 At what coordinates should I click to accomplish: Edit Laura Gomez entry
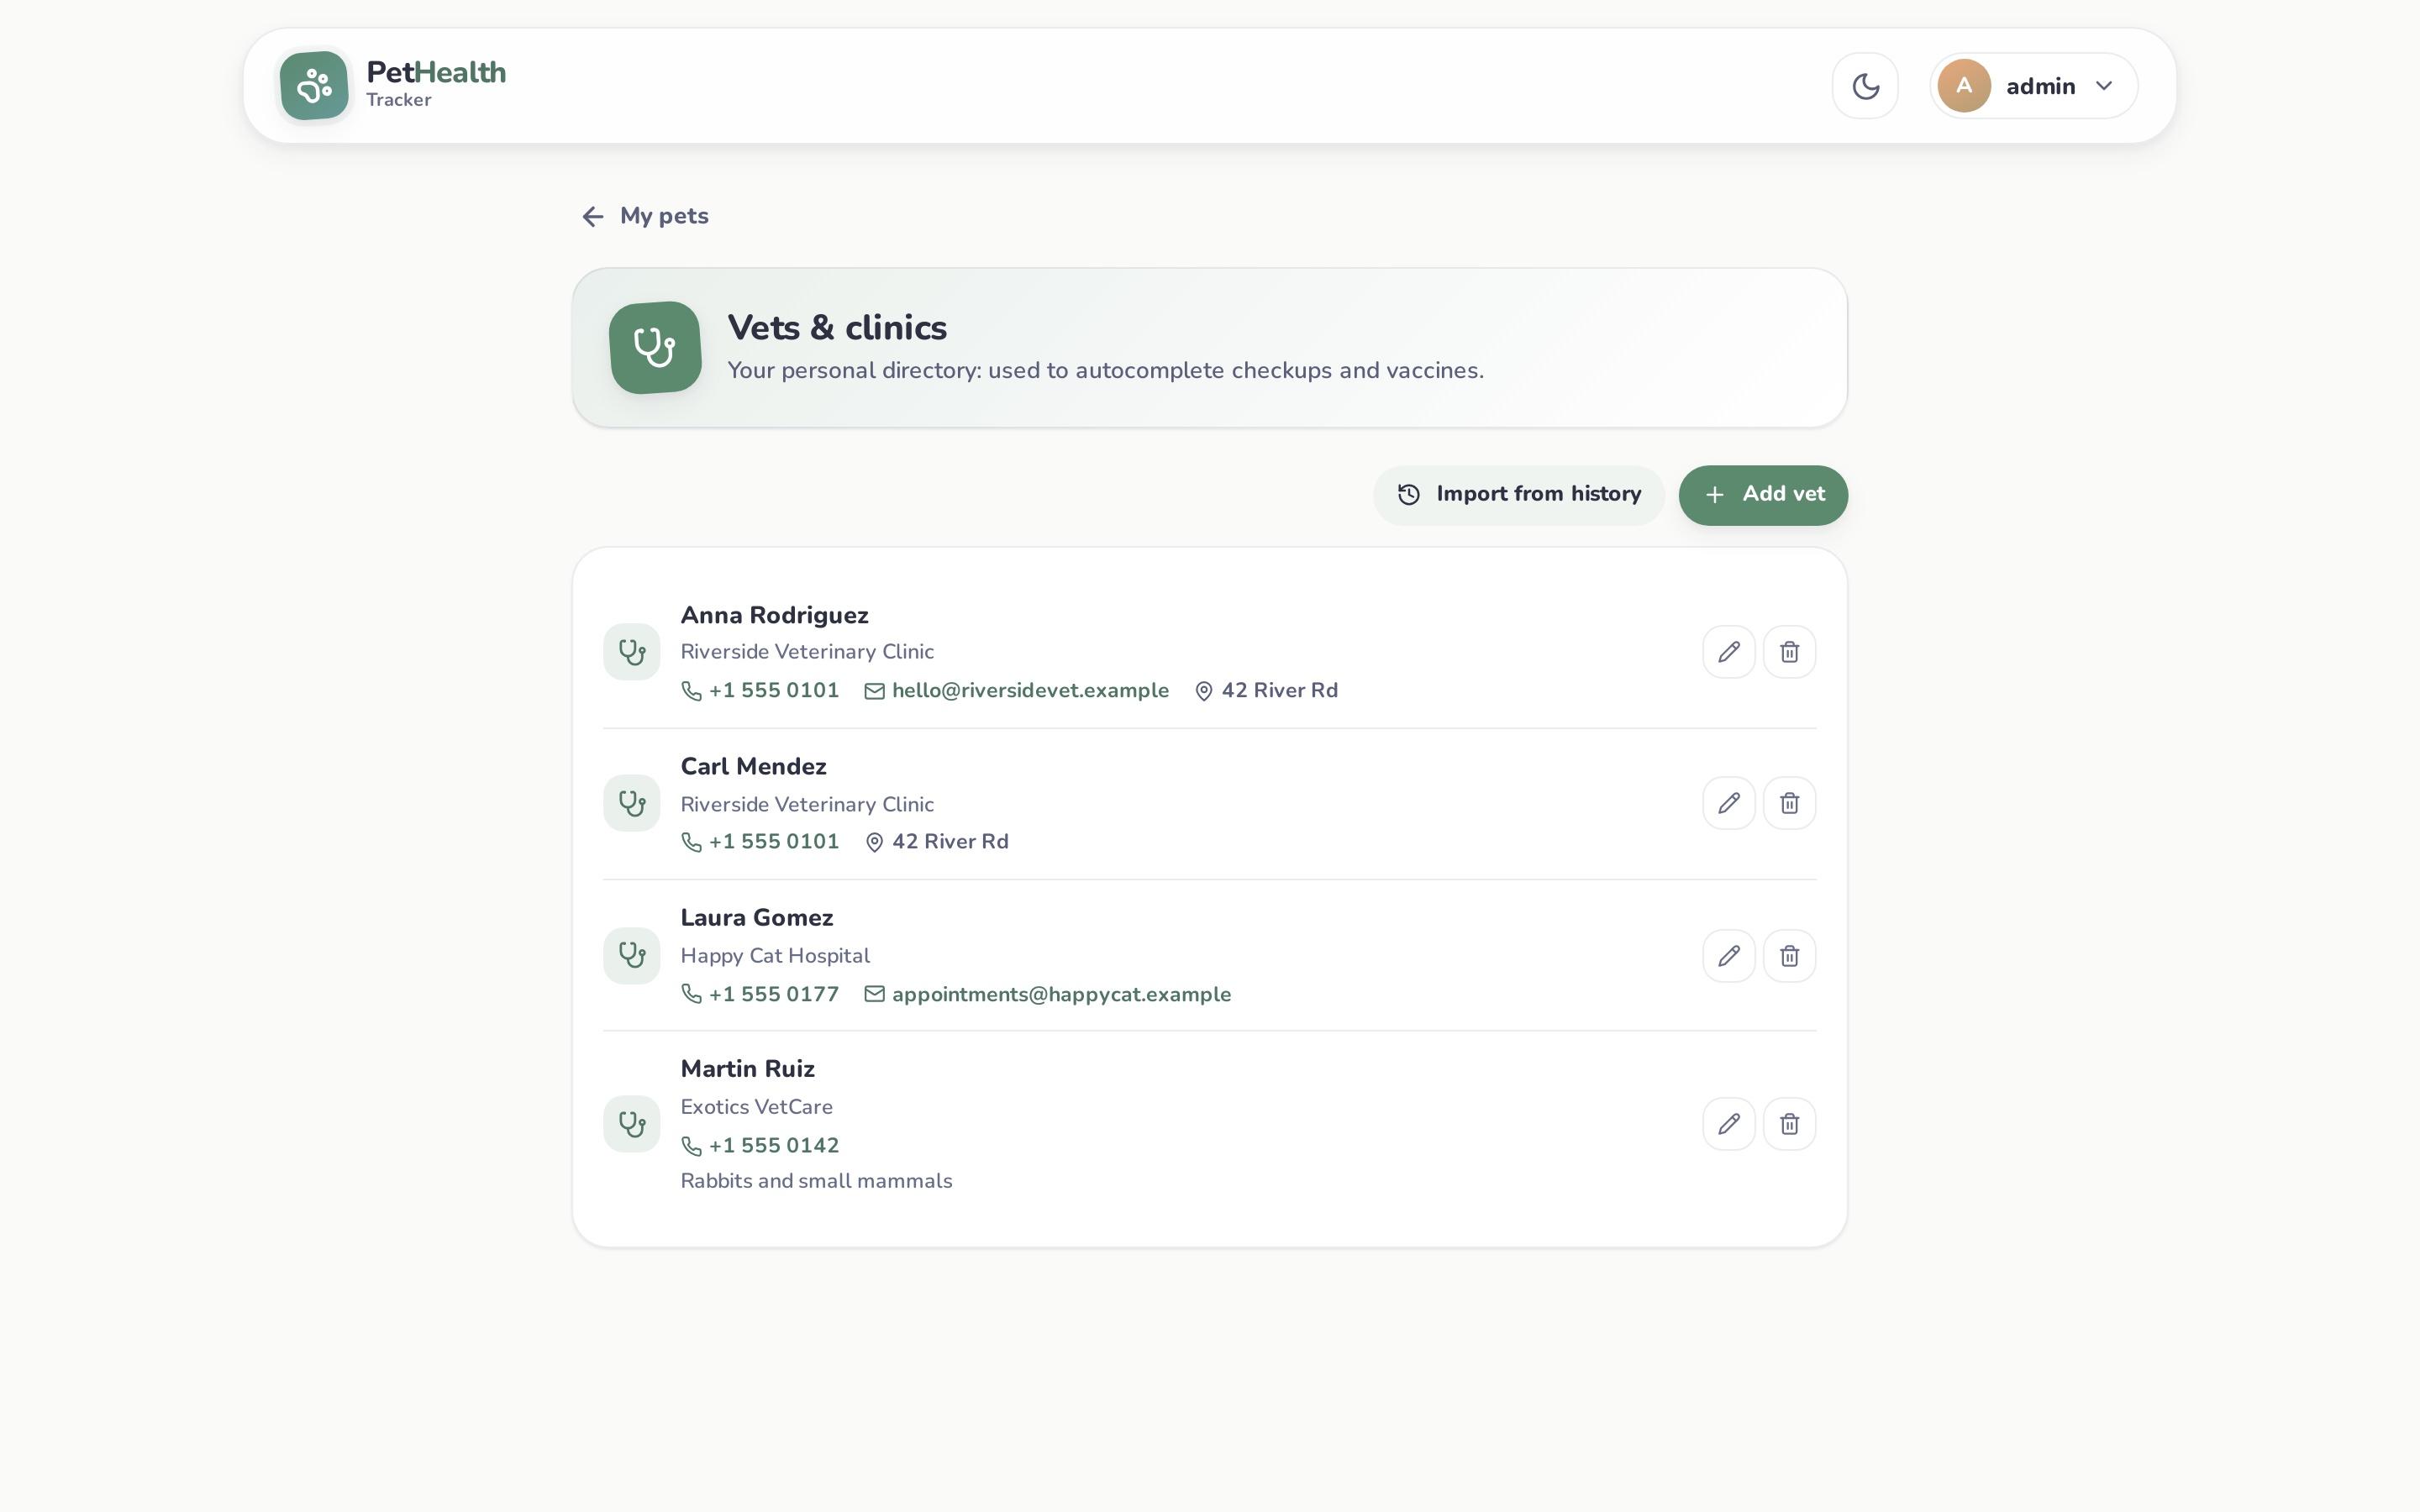(1729, 956)
